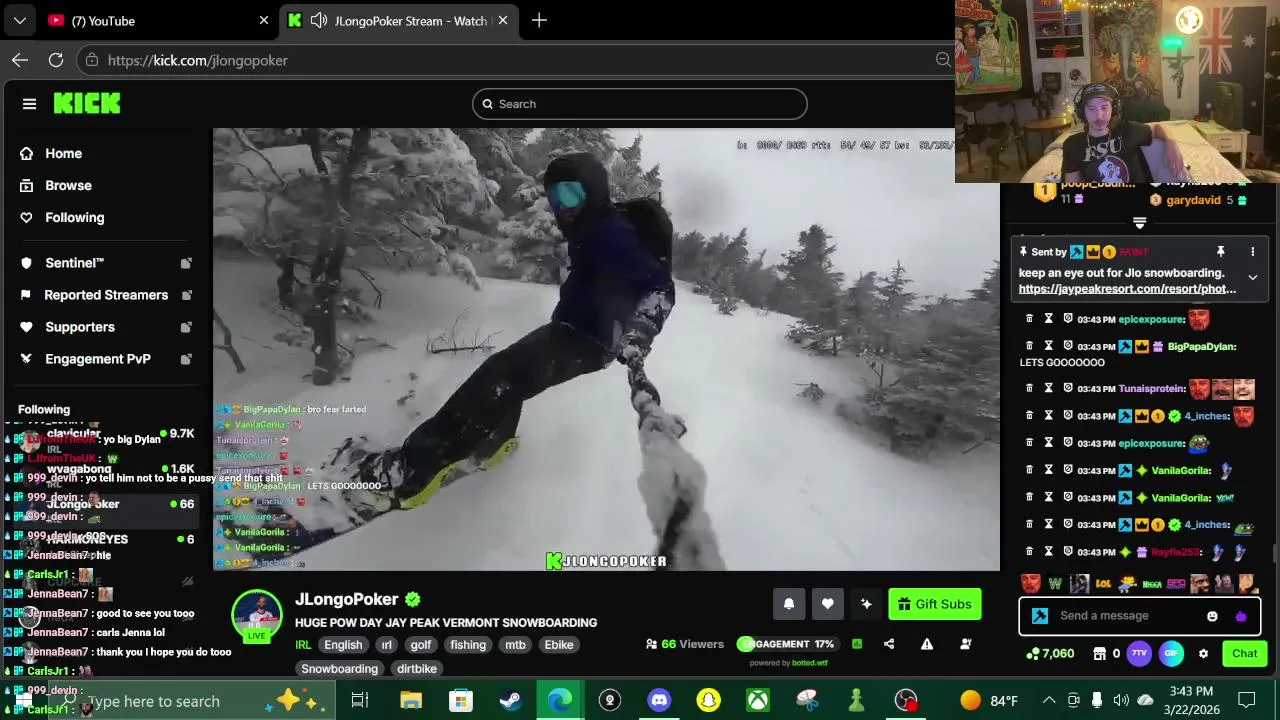Share the stream with the share icon

click(x=889, y=644)
